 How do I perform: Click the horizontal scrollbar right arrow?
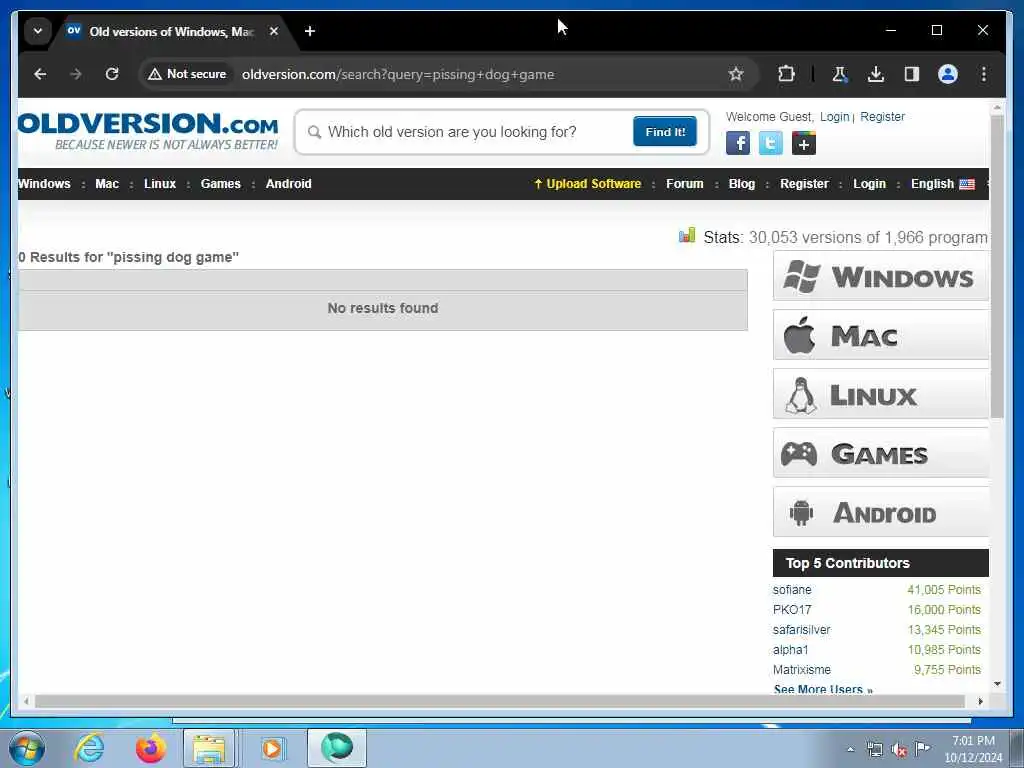[980, 701]
